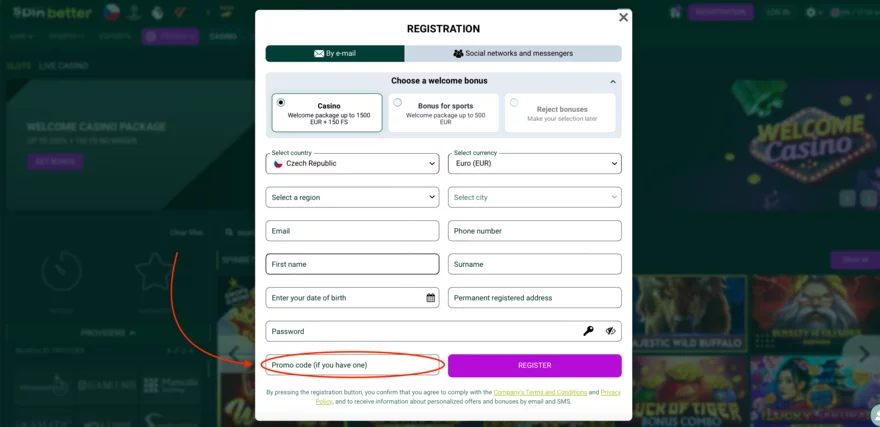Click the settings gear icon in header
This screenshot has width=880, height=427.
811,13
